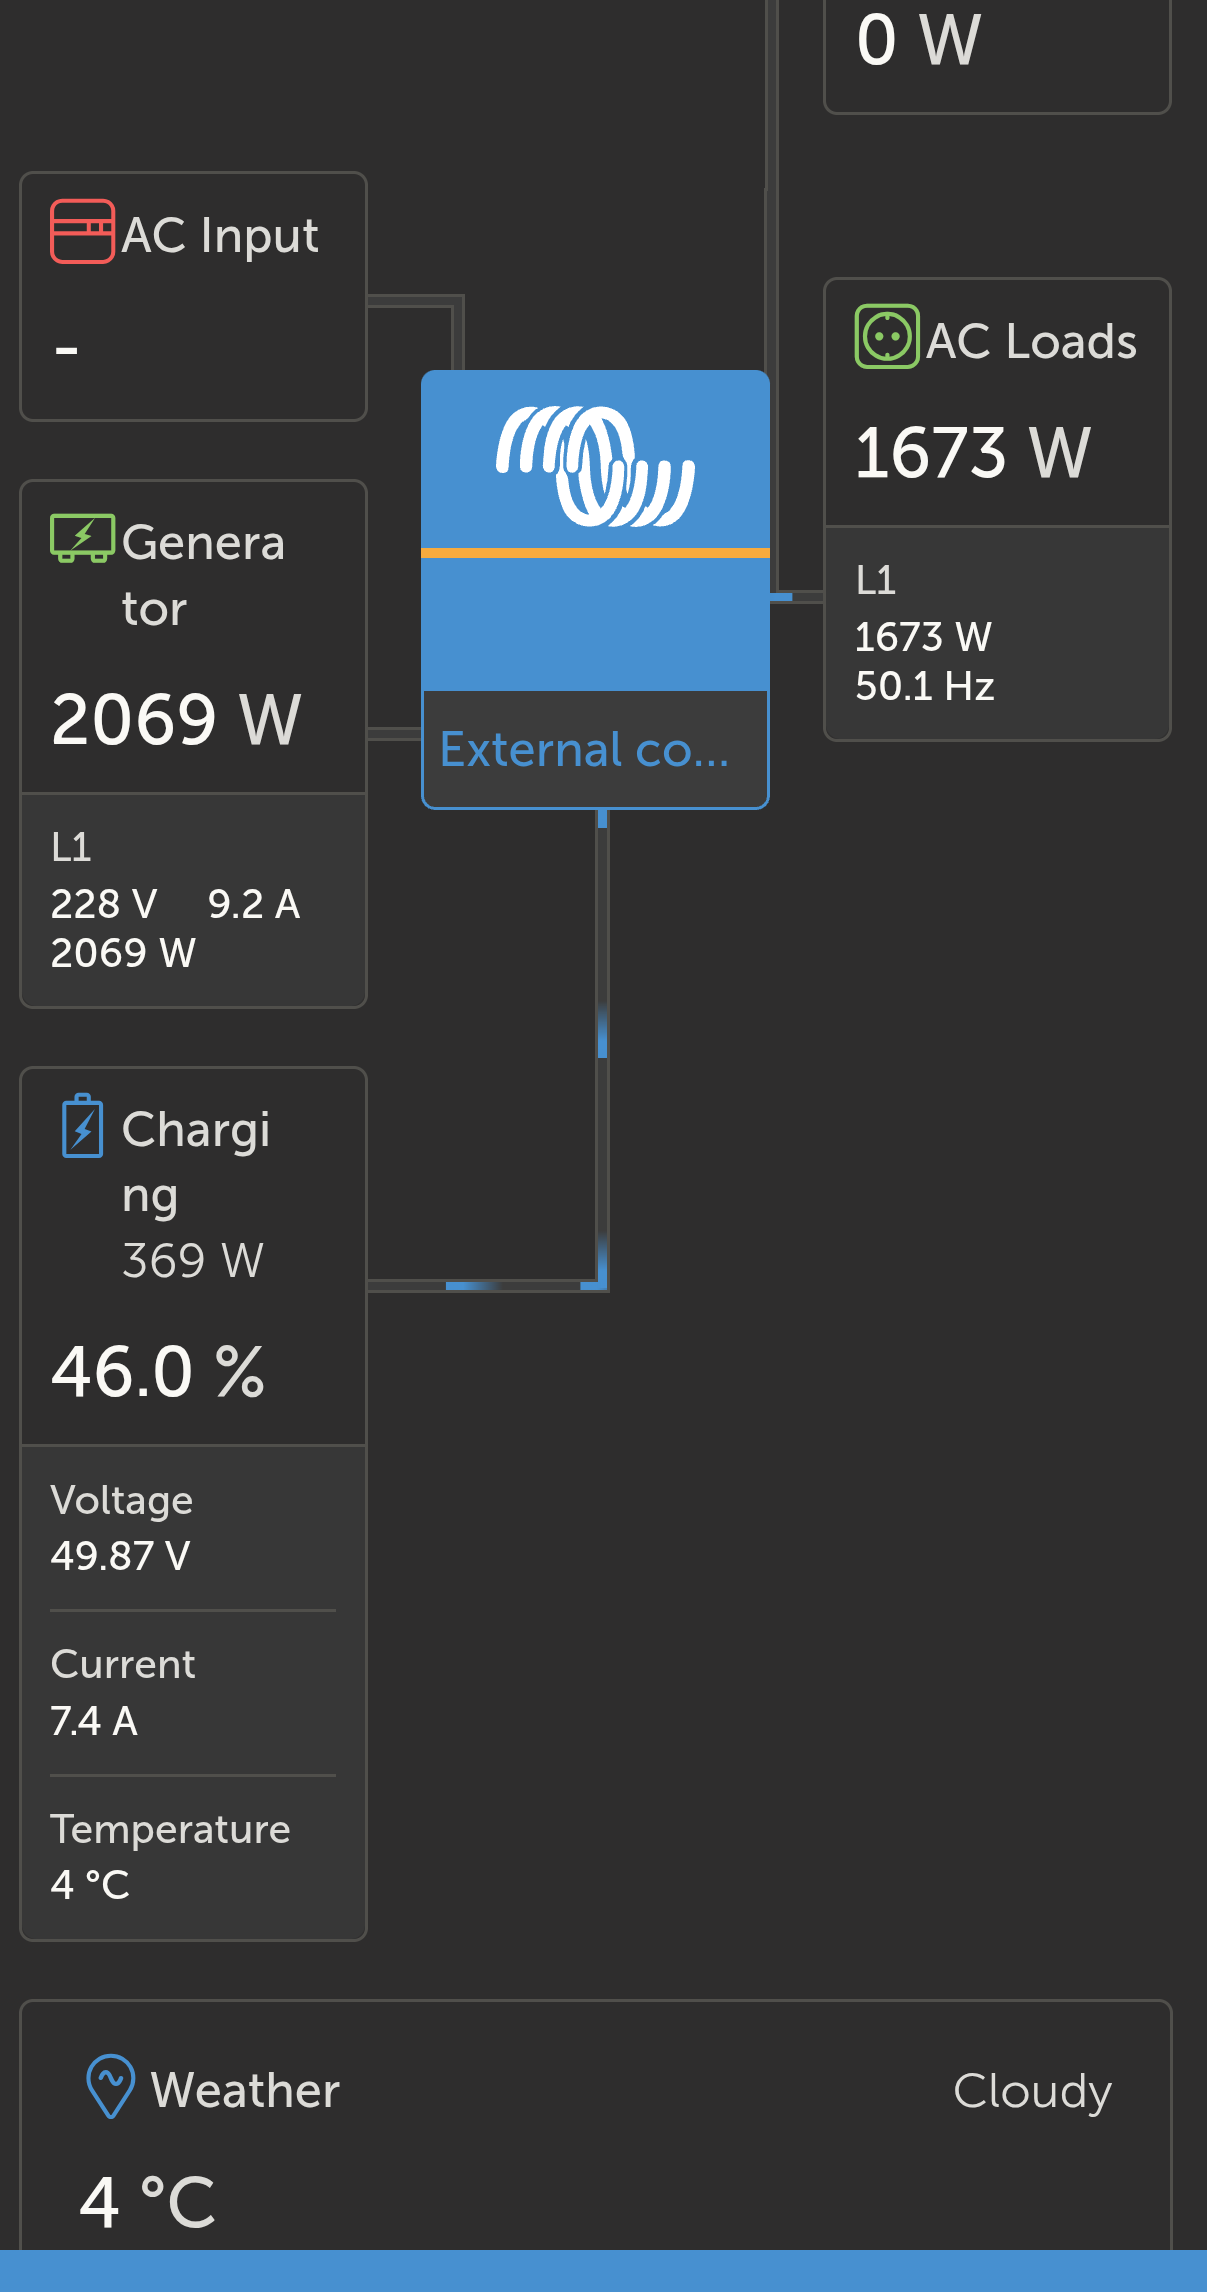Click the Cloudy weather status label
This screenshot has width=1207, height=2292.
tap(1032, 2090)
